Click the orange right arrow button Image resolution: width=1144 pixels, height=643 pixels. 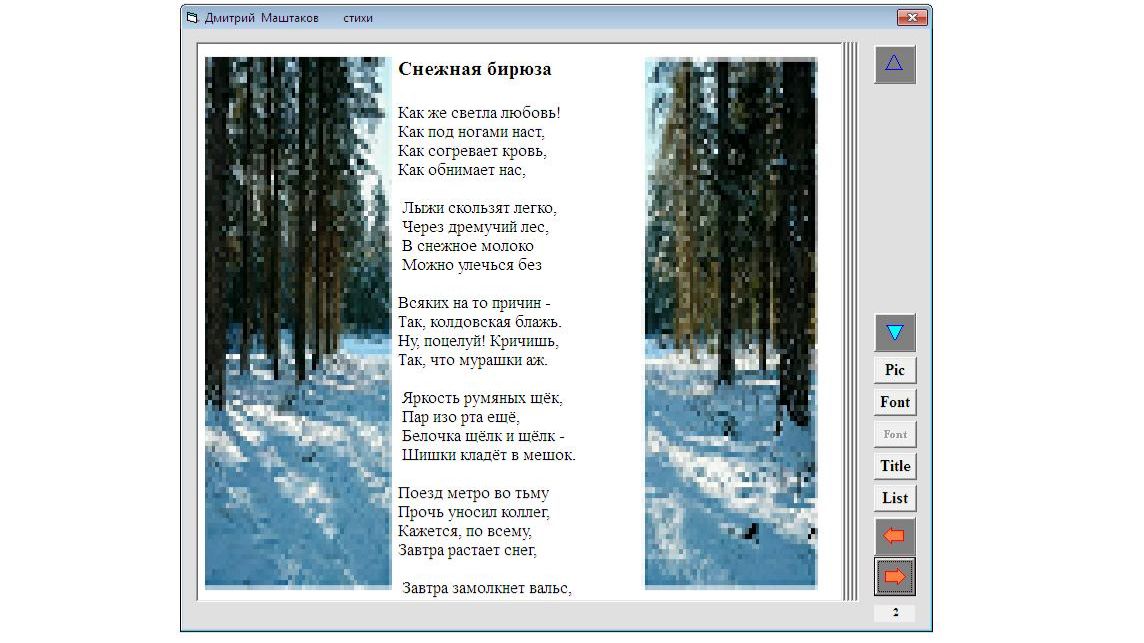[x=894, y=577]
